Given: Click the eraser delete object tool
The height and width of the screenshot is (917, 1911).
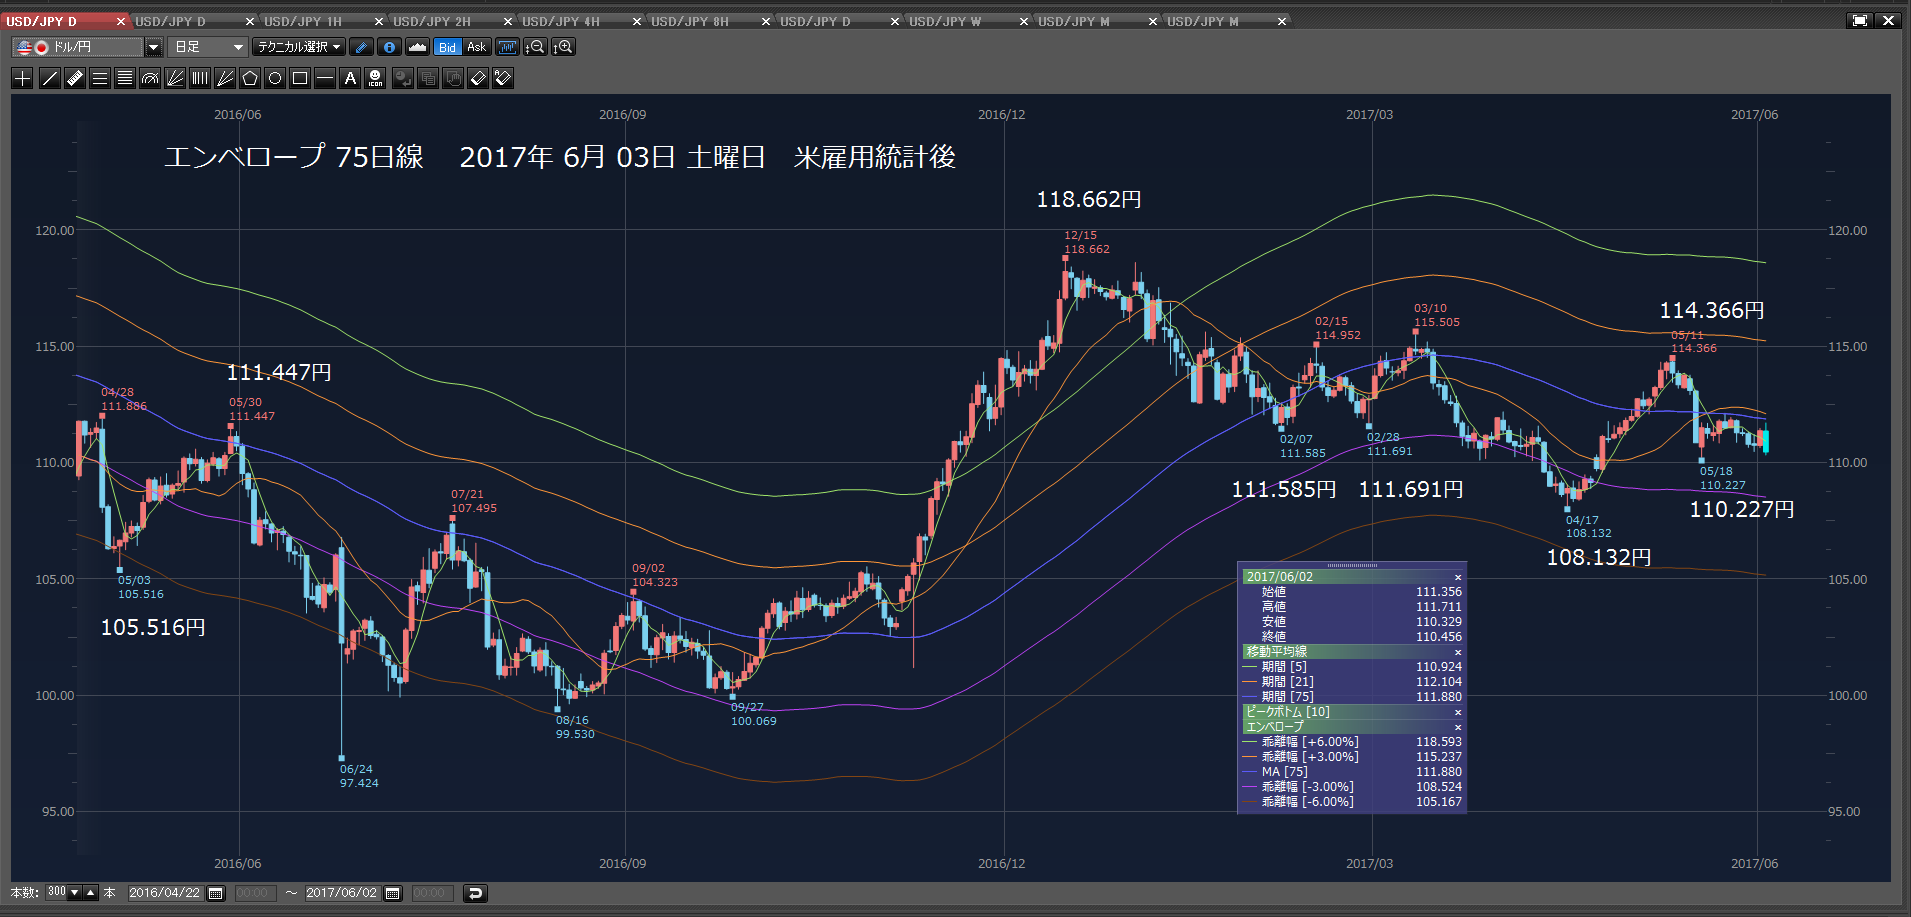Looking at the screenshot, I should 478,78.
